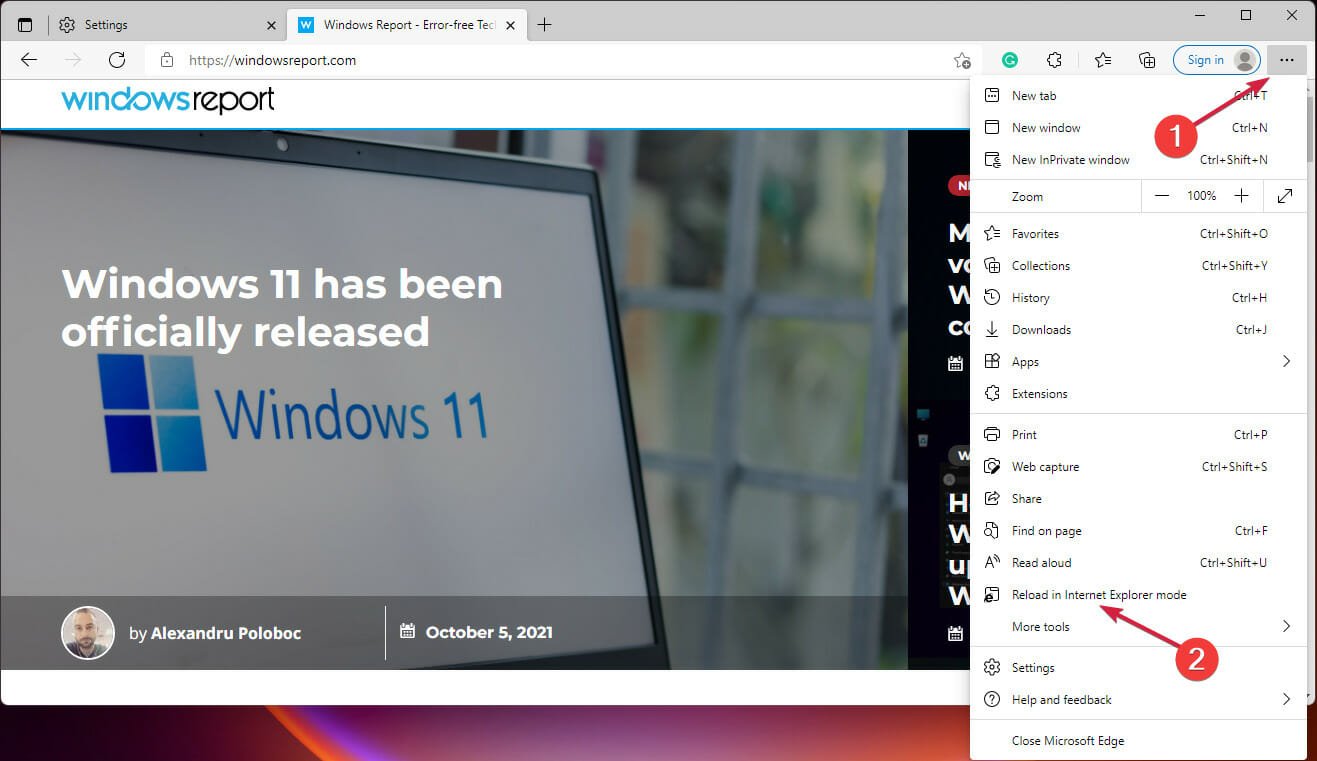Enter full screen via zoom expand icon
This screenshot has height=761, width=1317.
coord(1286,196)
